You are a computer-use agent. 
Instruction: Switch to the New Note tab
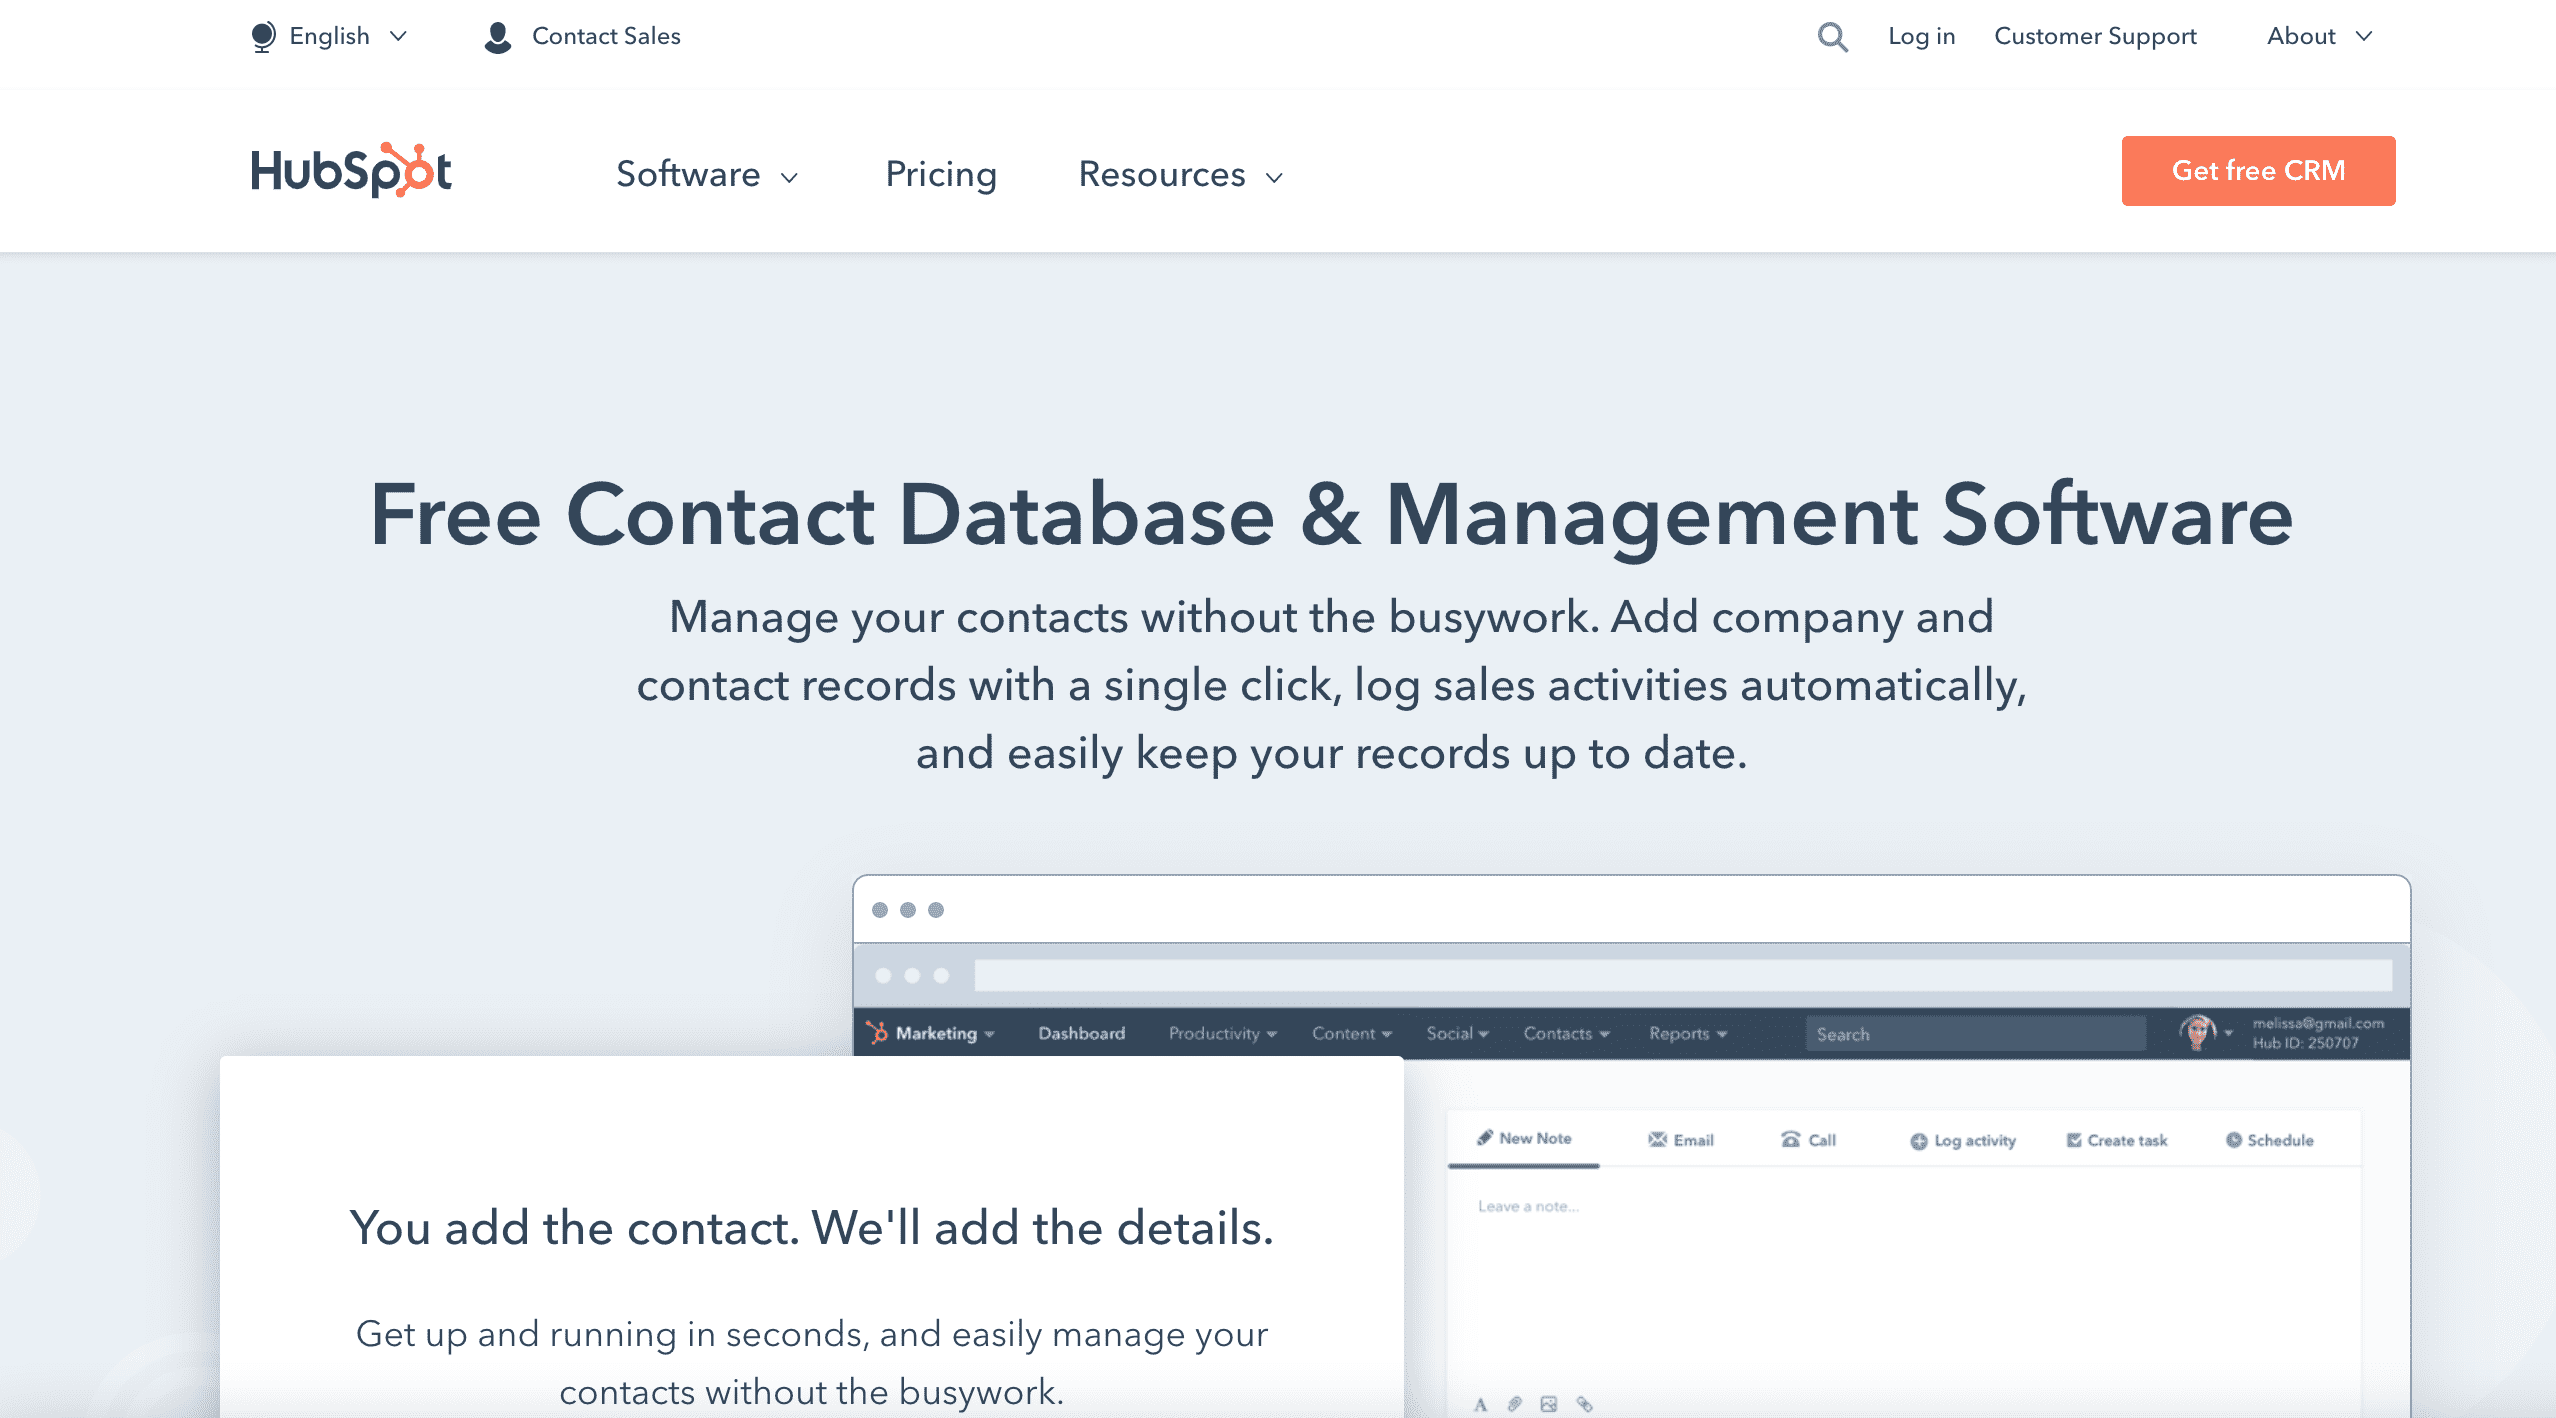tap(1524, 1138)
